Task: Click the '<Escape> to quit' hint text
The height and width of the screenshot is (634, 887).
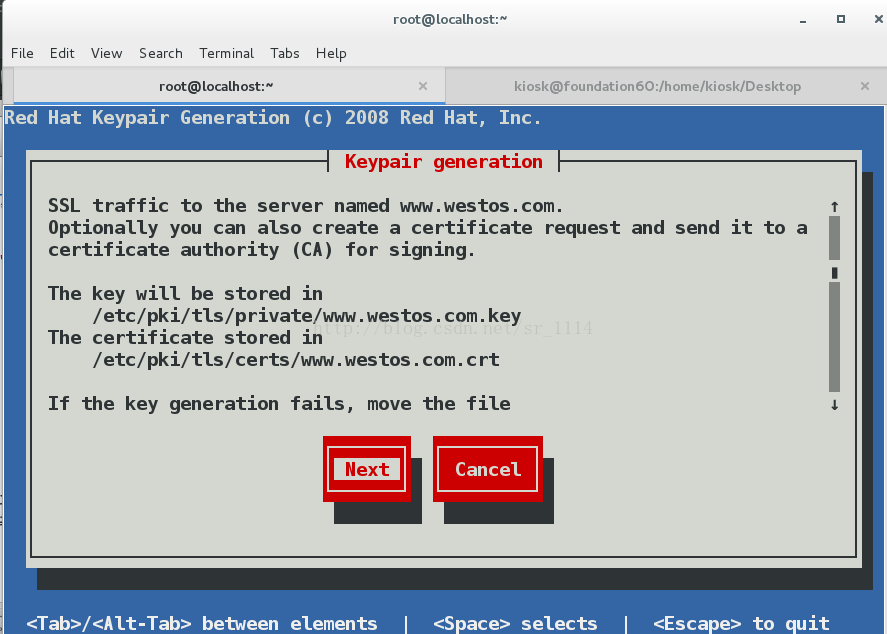Action: (x=741, y=623)
